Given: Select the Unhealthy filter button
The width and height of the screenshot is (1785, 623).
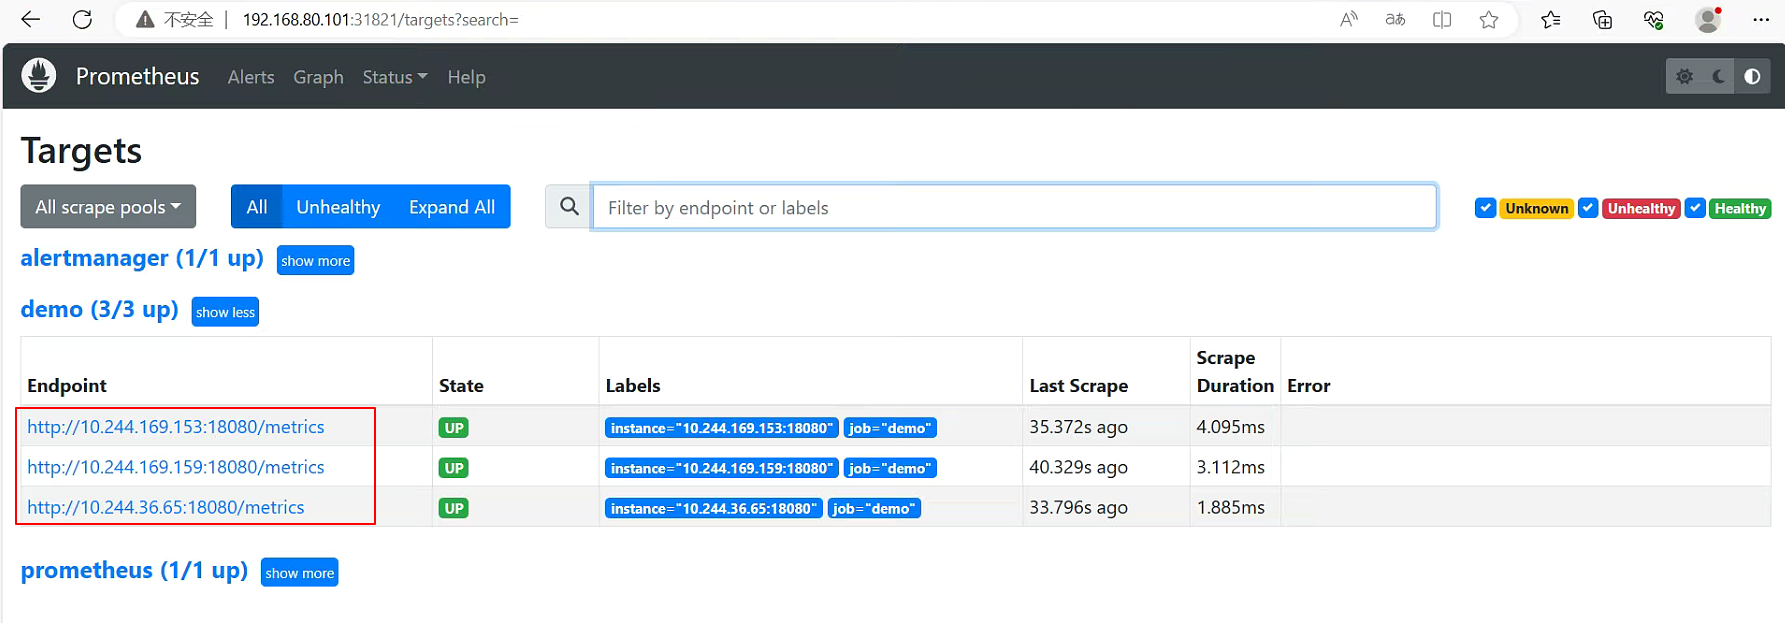Looking at the screenshot, I should tap(338, 206).
